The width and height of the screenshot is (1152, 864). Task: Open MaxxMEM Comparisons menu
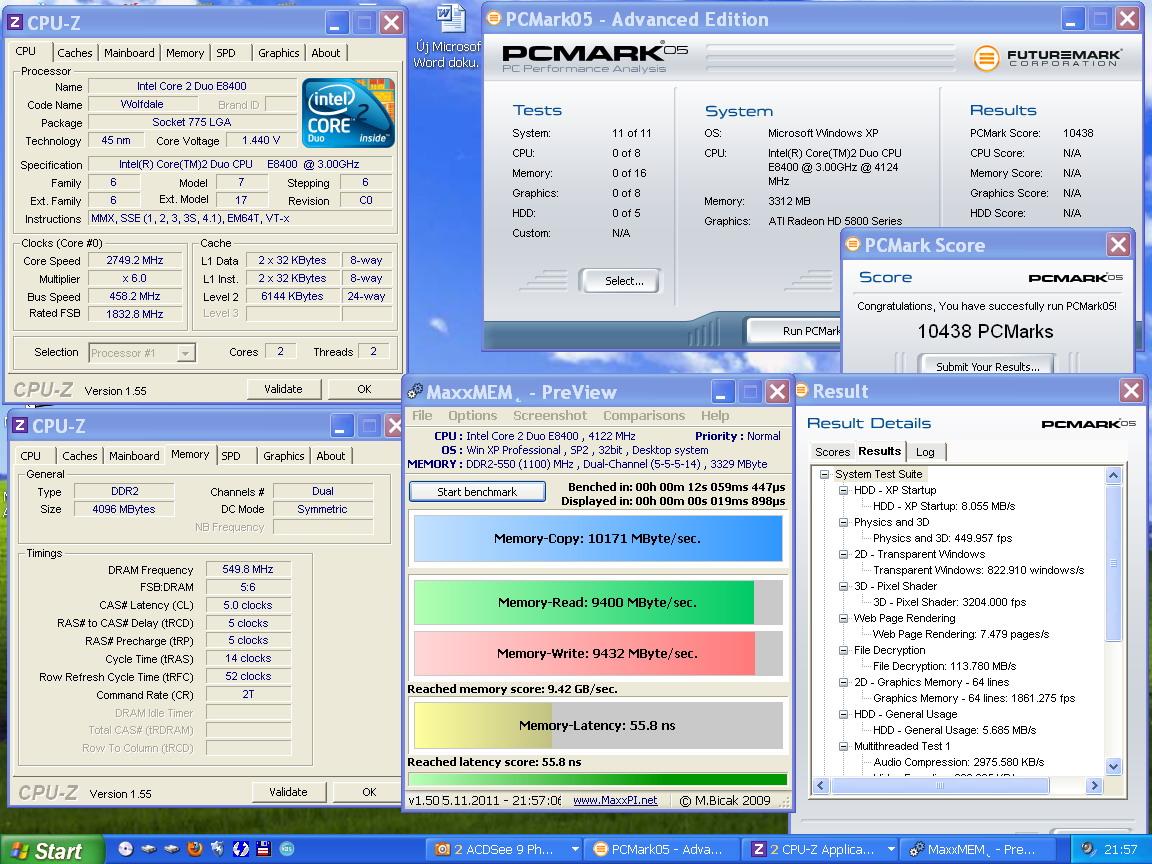click(644, 416)
